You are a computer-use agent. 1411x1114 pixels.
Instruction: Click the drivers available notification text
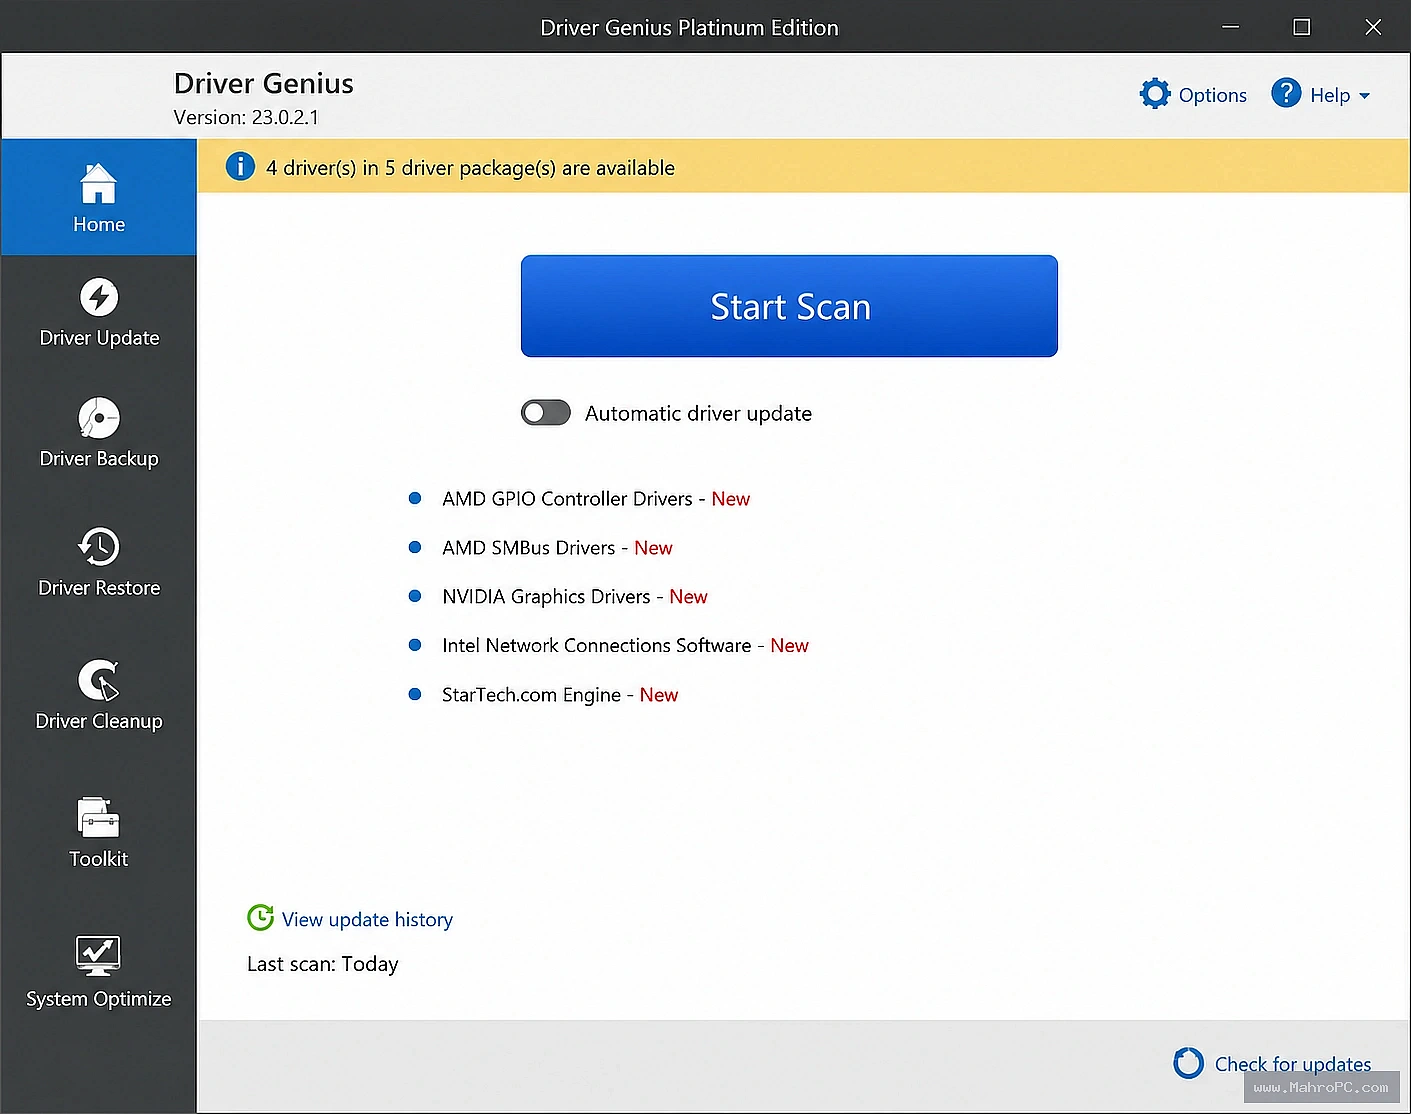[x=470, y=168]
